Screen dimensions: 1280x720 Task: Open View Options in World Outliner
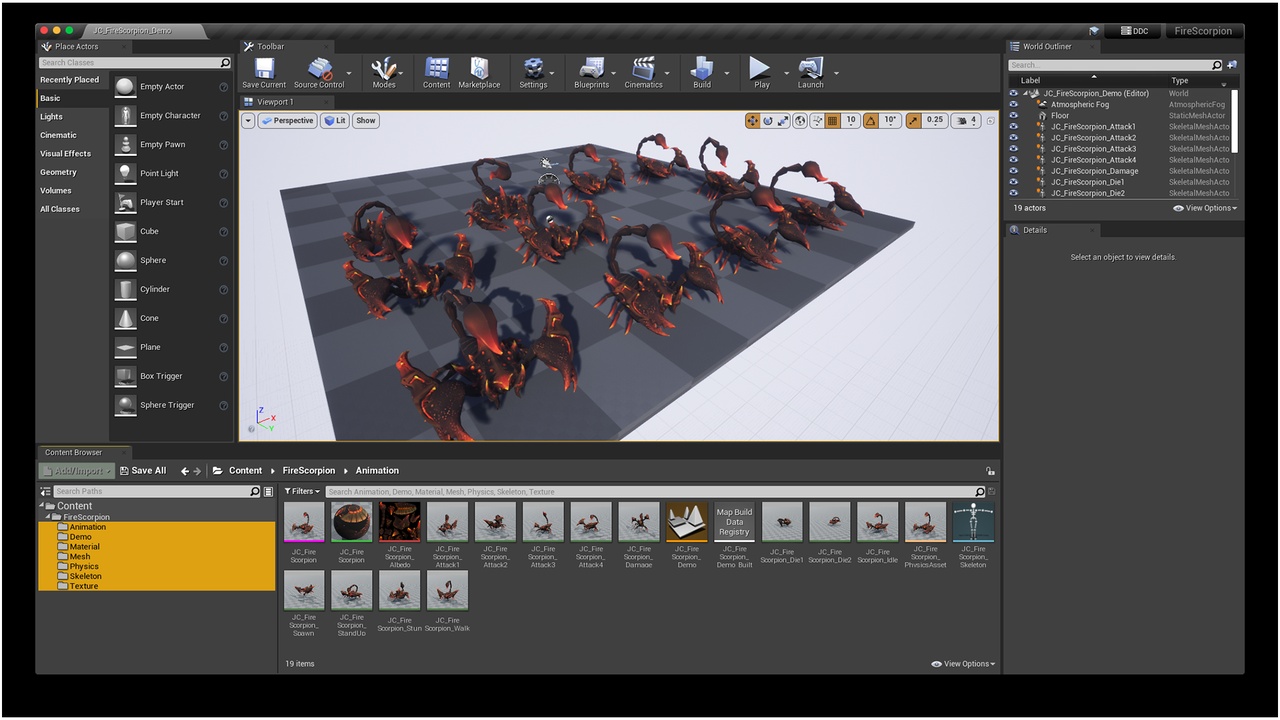[x=1204, y=209]
